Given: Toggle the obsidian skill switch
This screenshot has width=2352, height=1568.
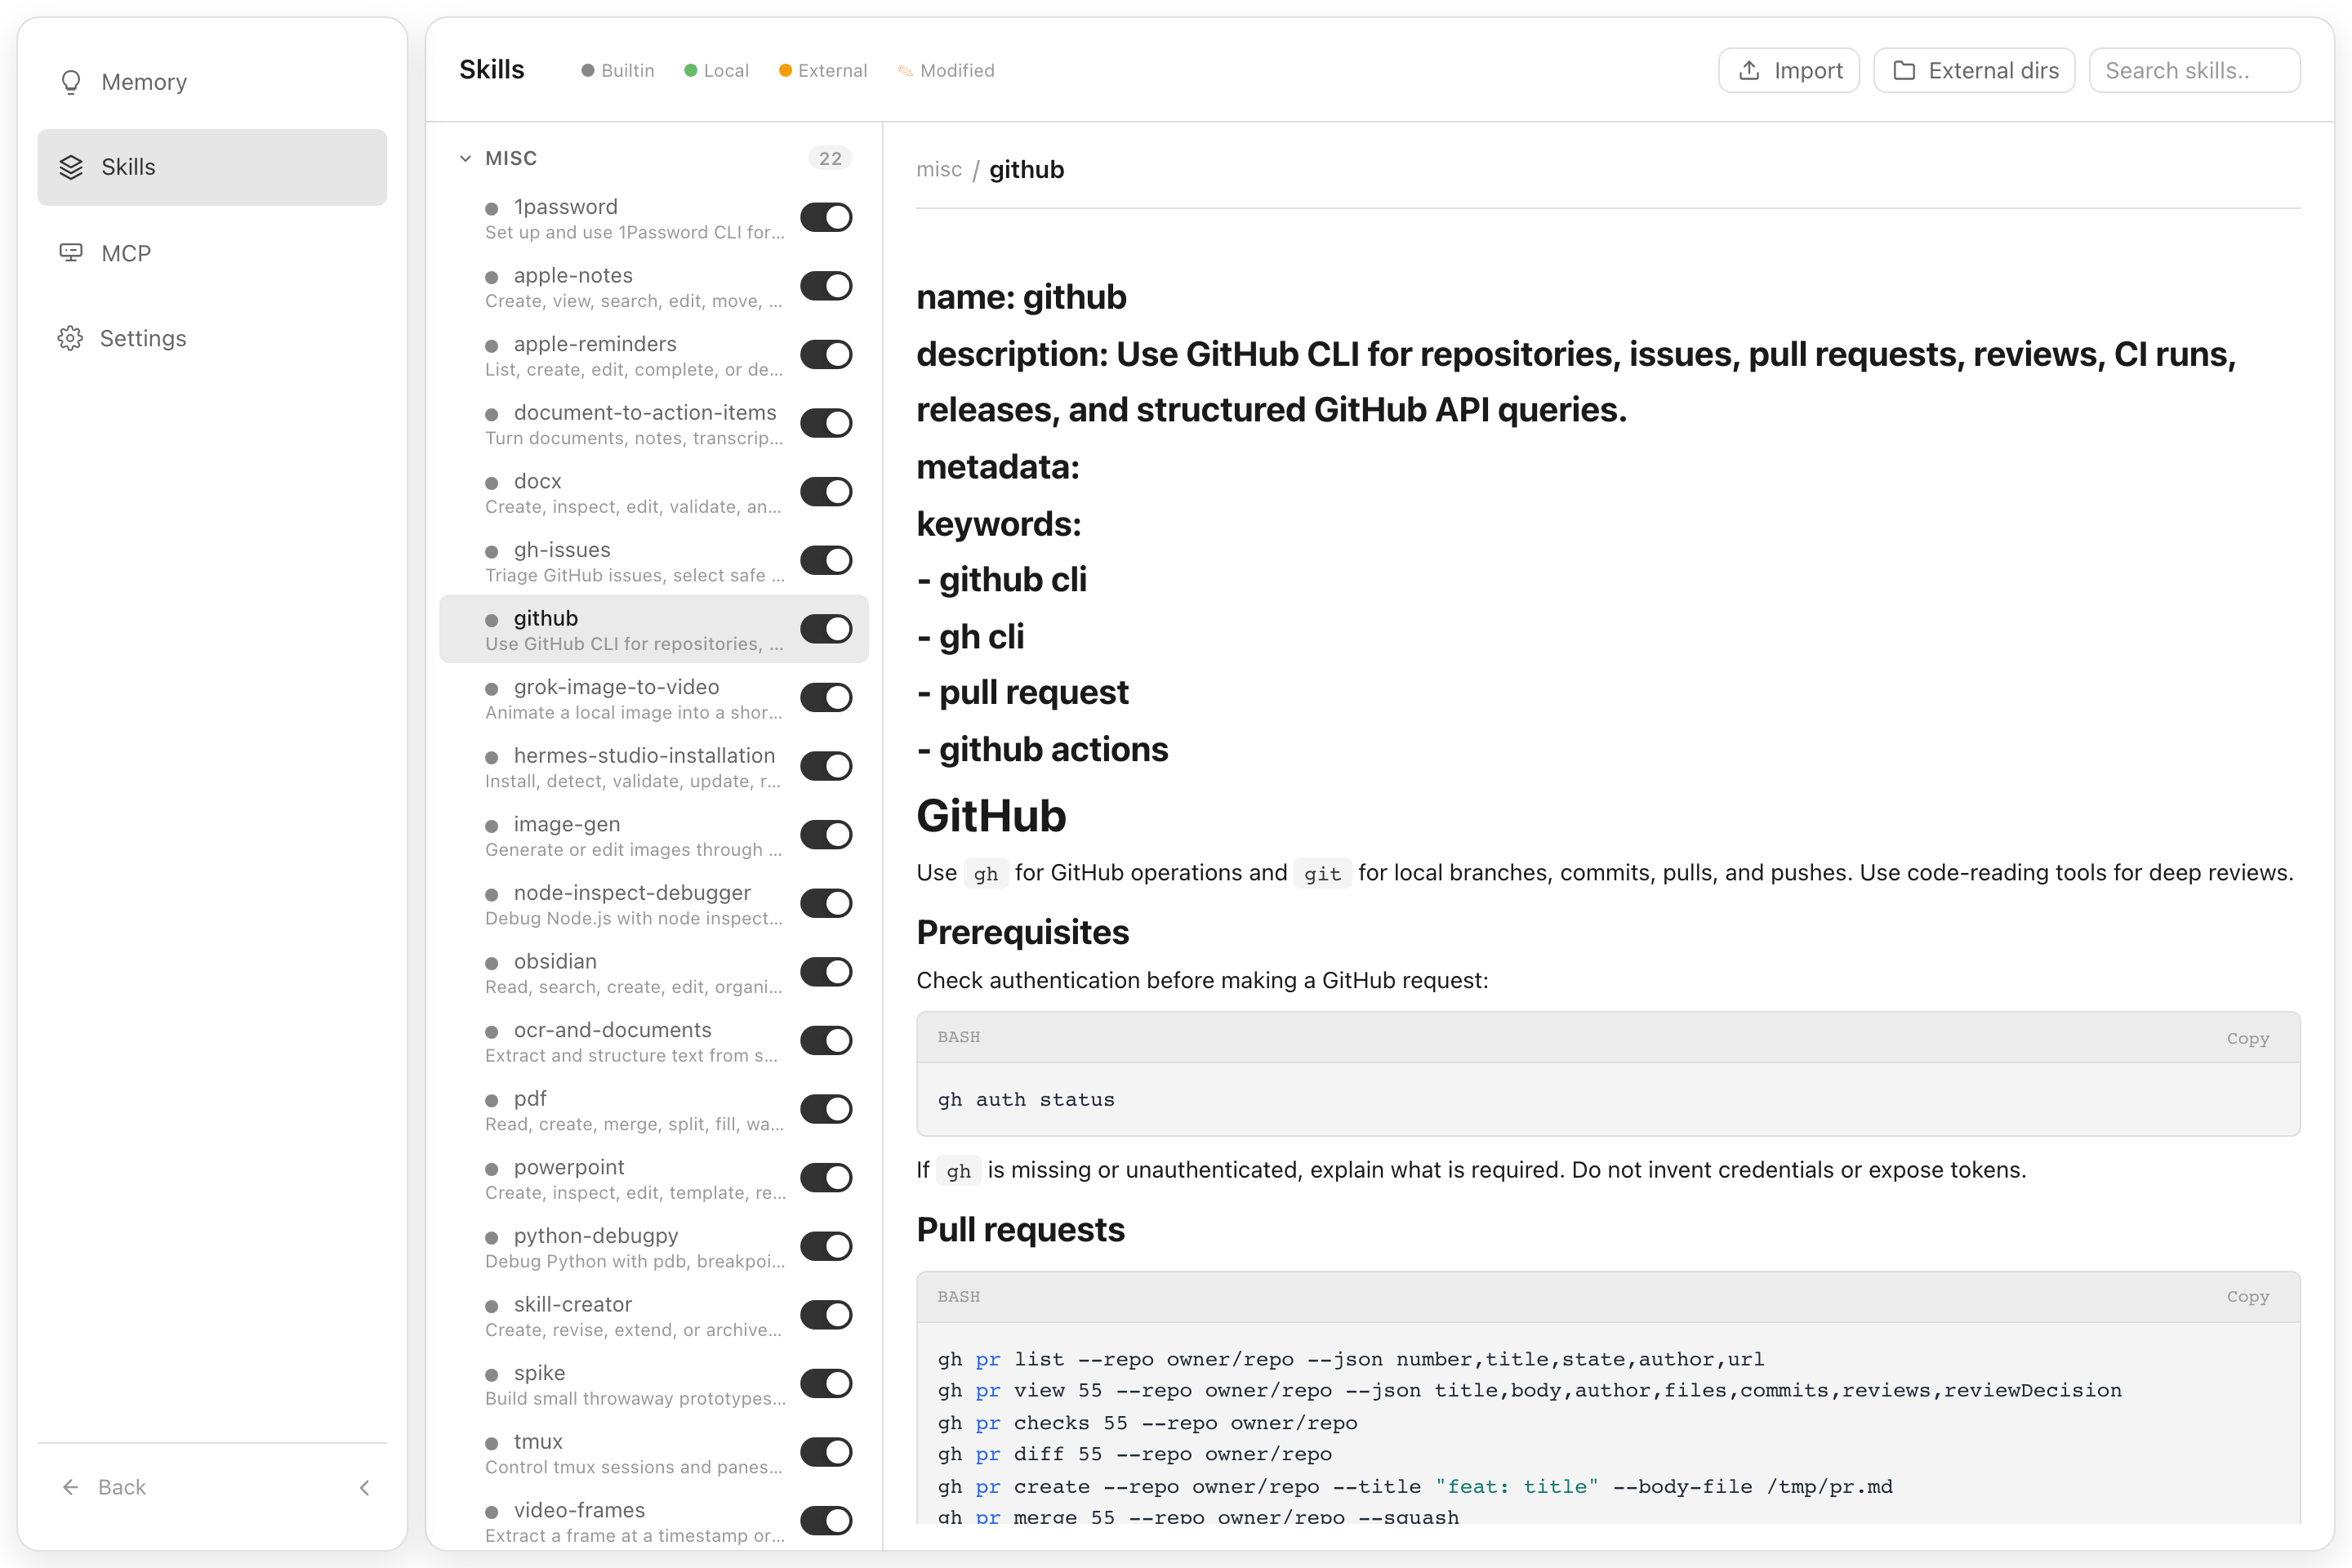Looking at the screenshot, I should tap(826, 972).
